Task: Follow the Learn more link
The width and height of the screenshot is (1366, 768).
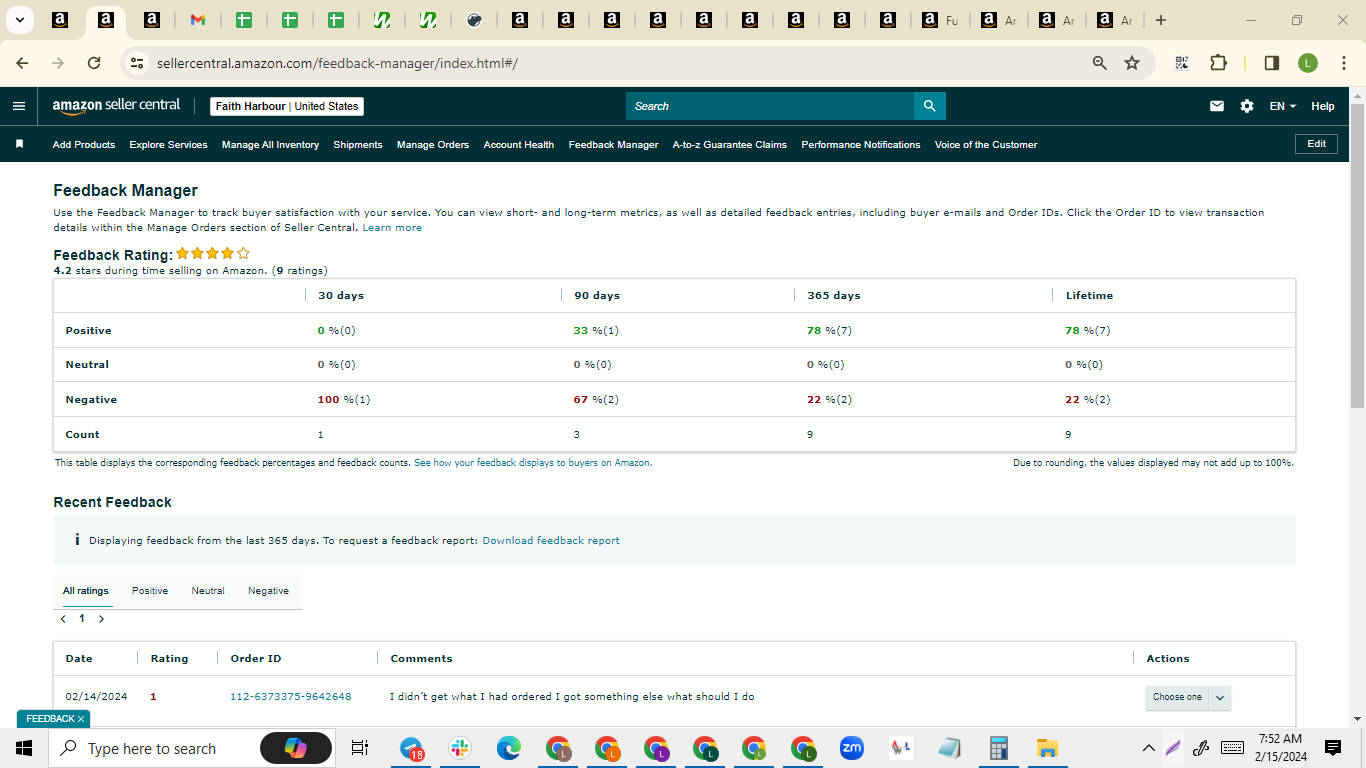Action: pyautogui.click(x=392, y=228)
